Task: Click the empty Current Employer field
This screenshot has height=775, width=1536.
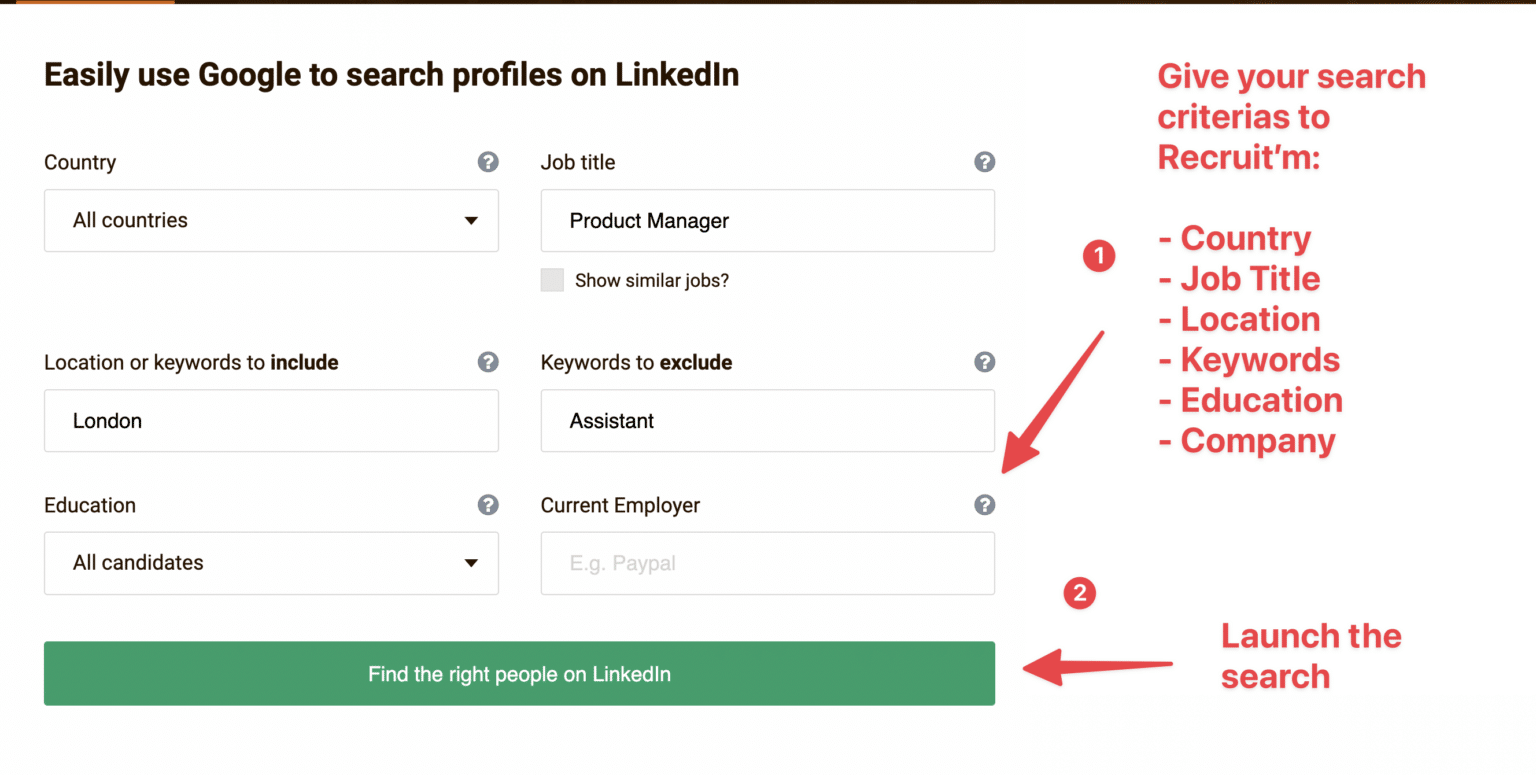Action: [767, 563]
